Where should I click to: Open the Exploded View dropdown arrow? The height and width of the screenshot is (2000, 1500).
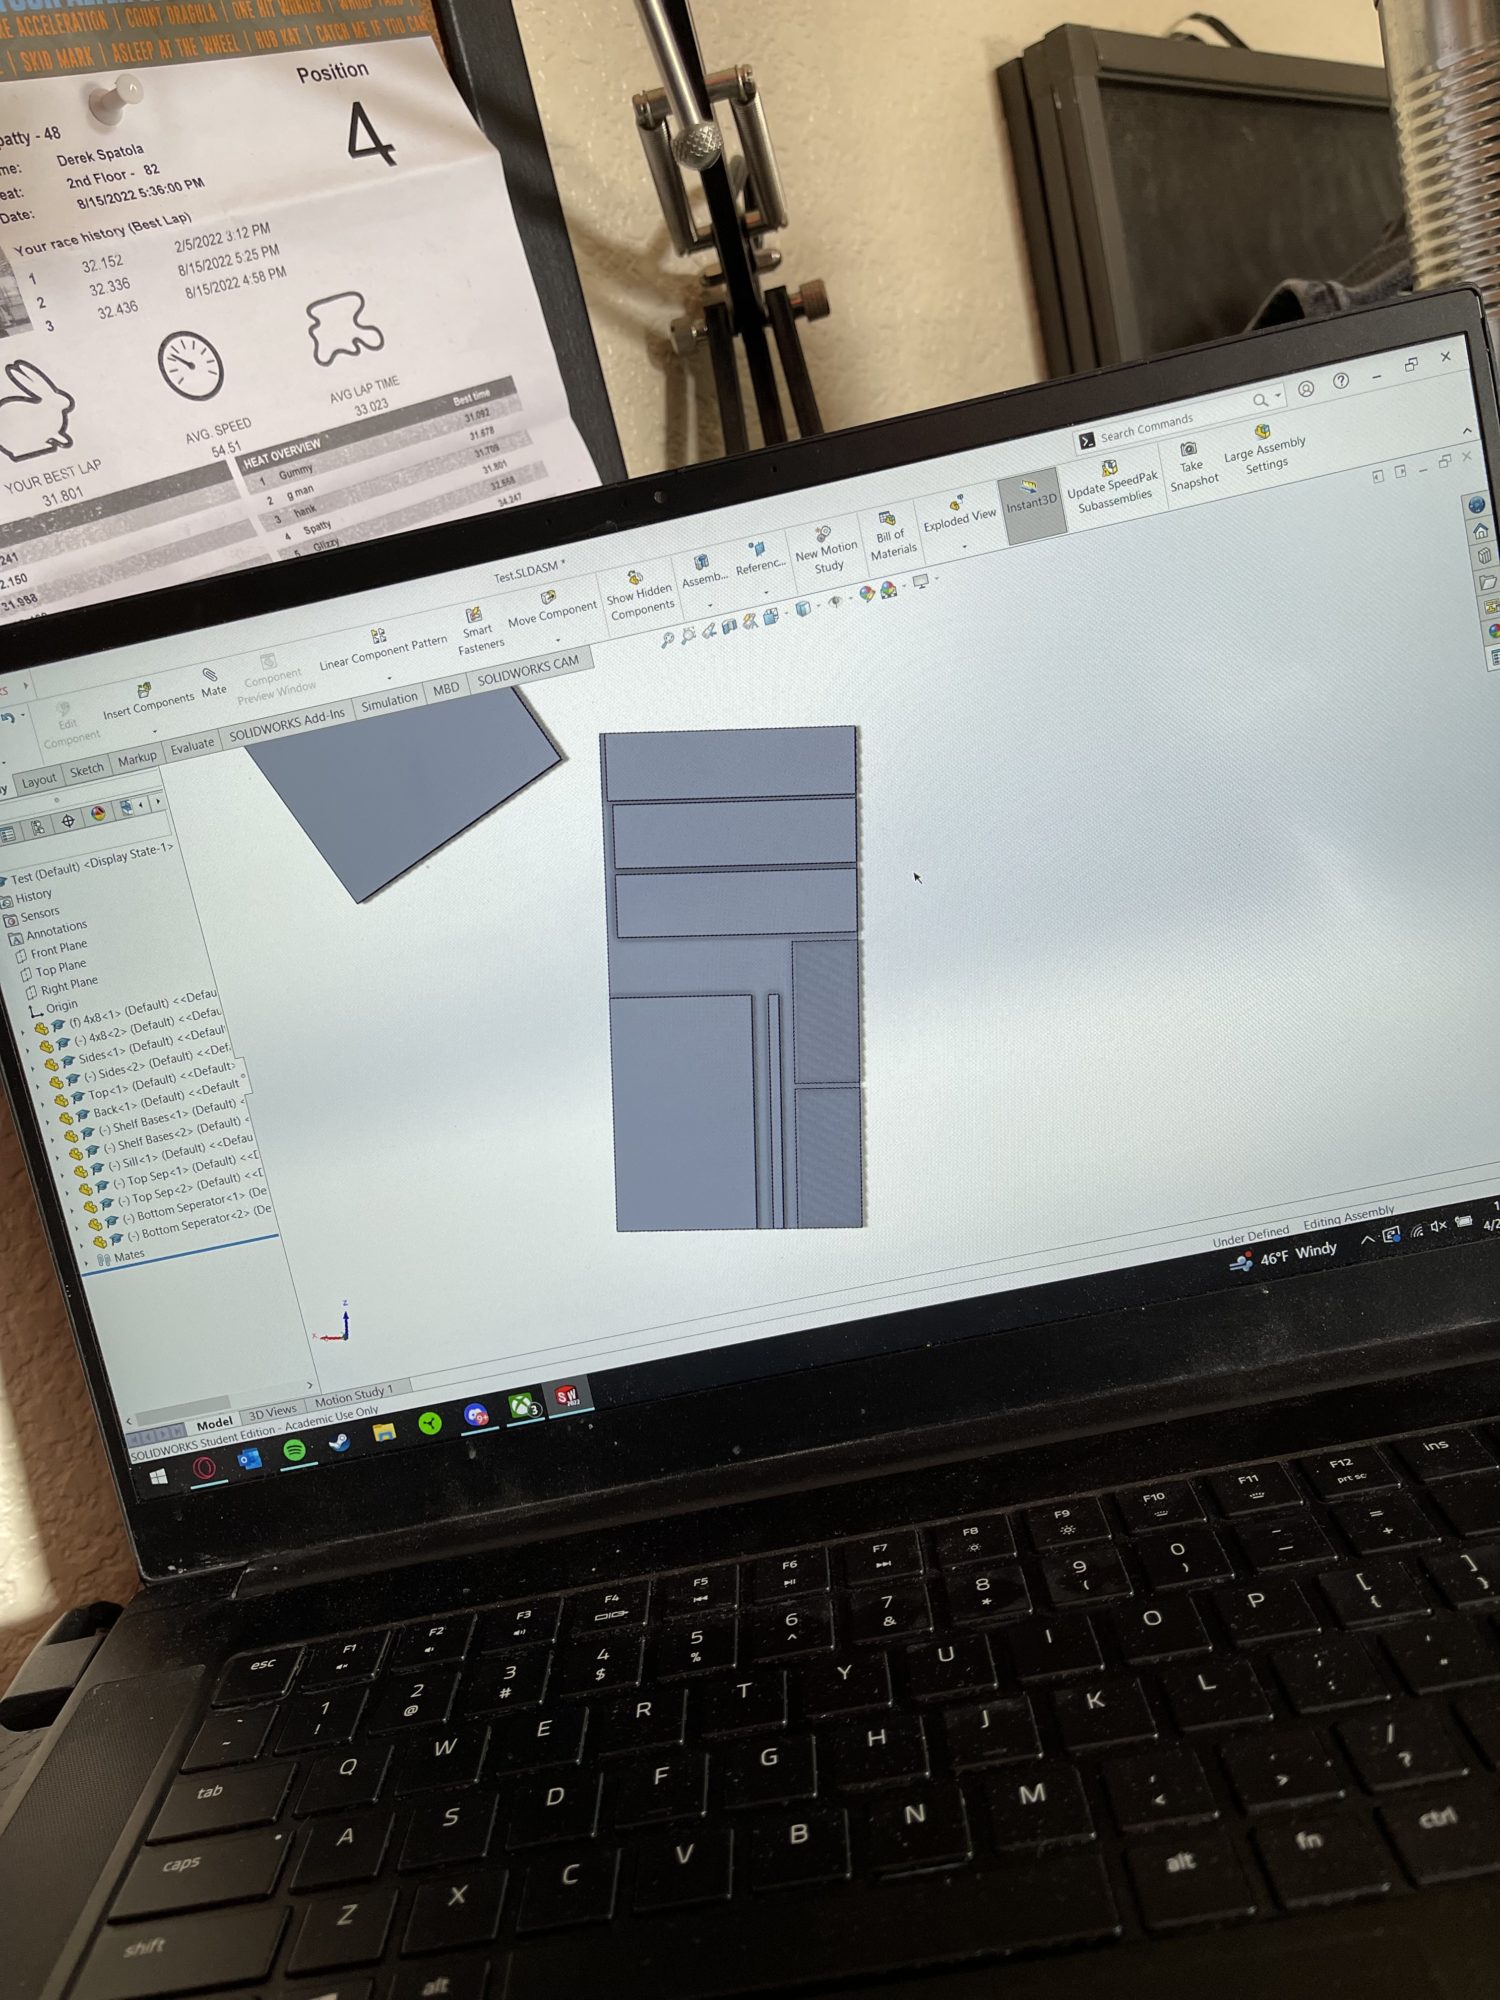[x=964, y=547]
